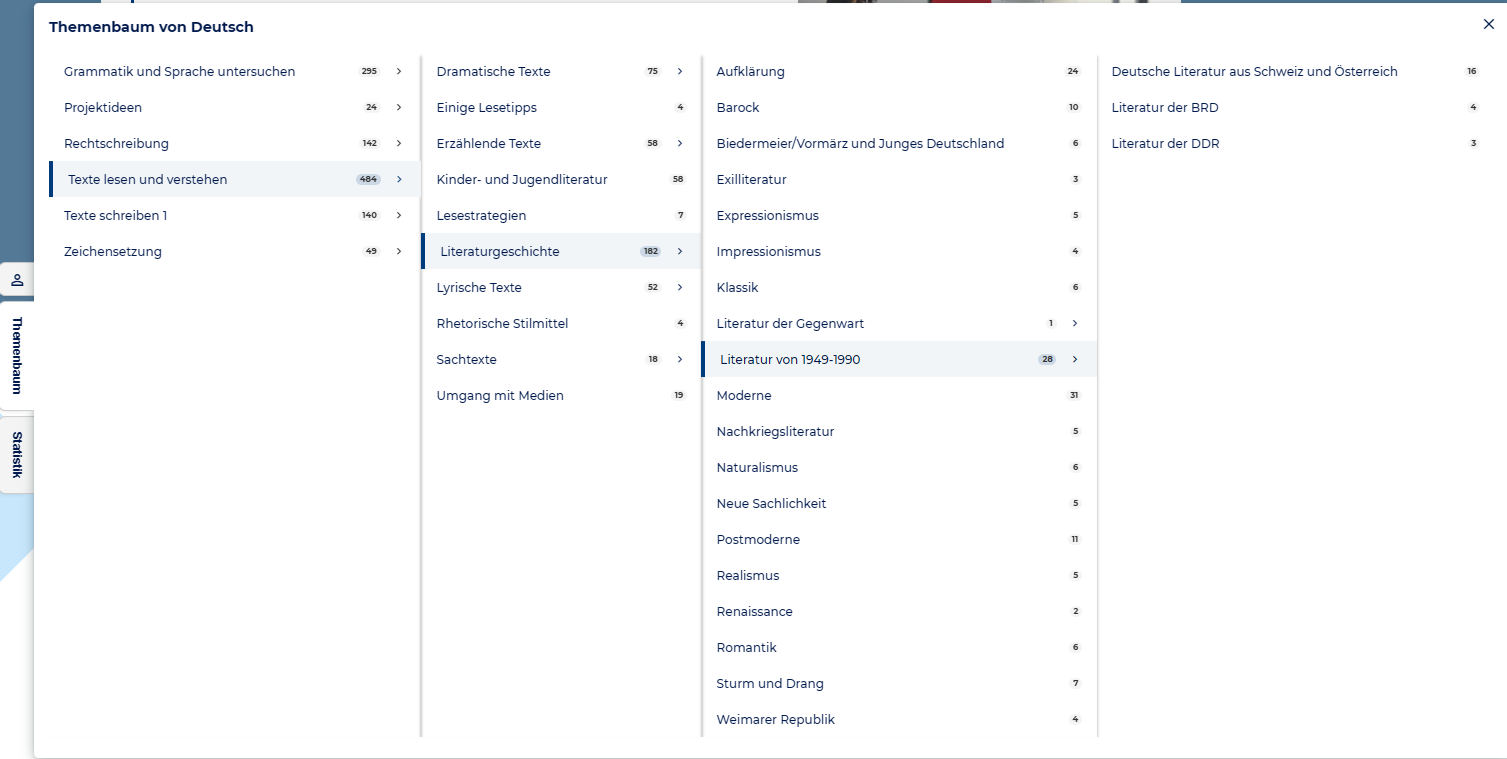
Task: Select Deutsche Literatur aus Schweiz und Österreich
Action: point(1254,72)
